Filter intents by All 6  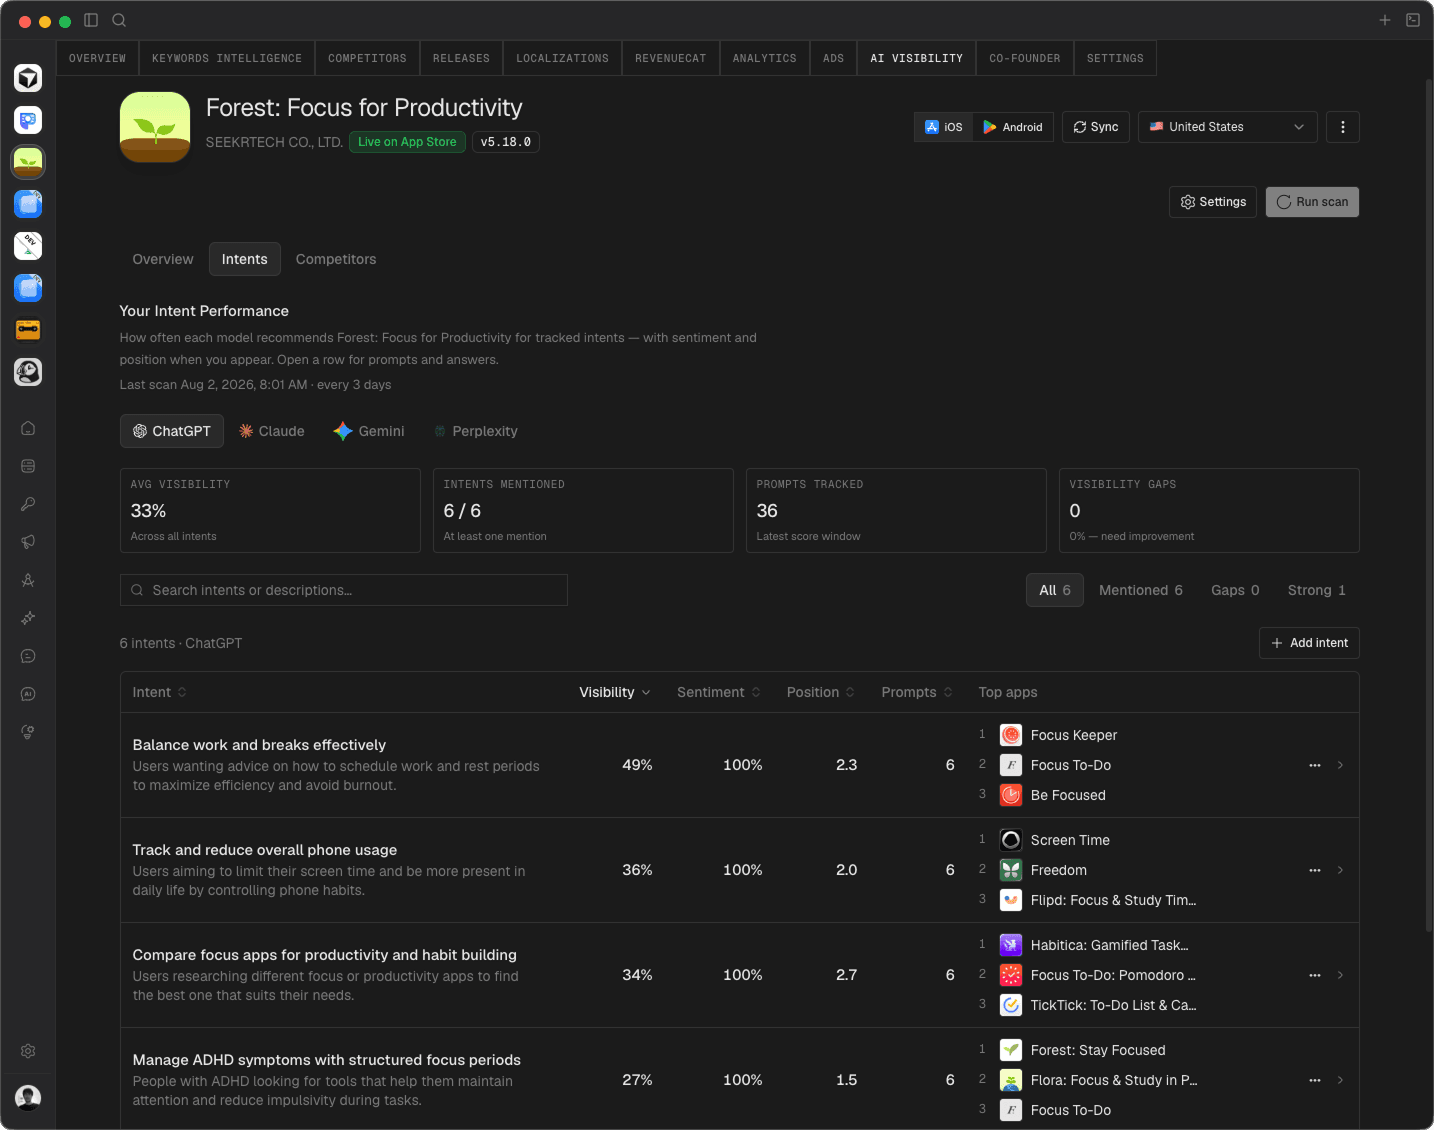click(x=1055, y=590)
